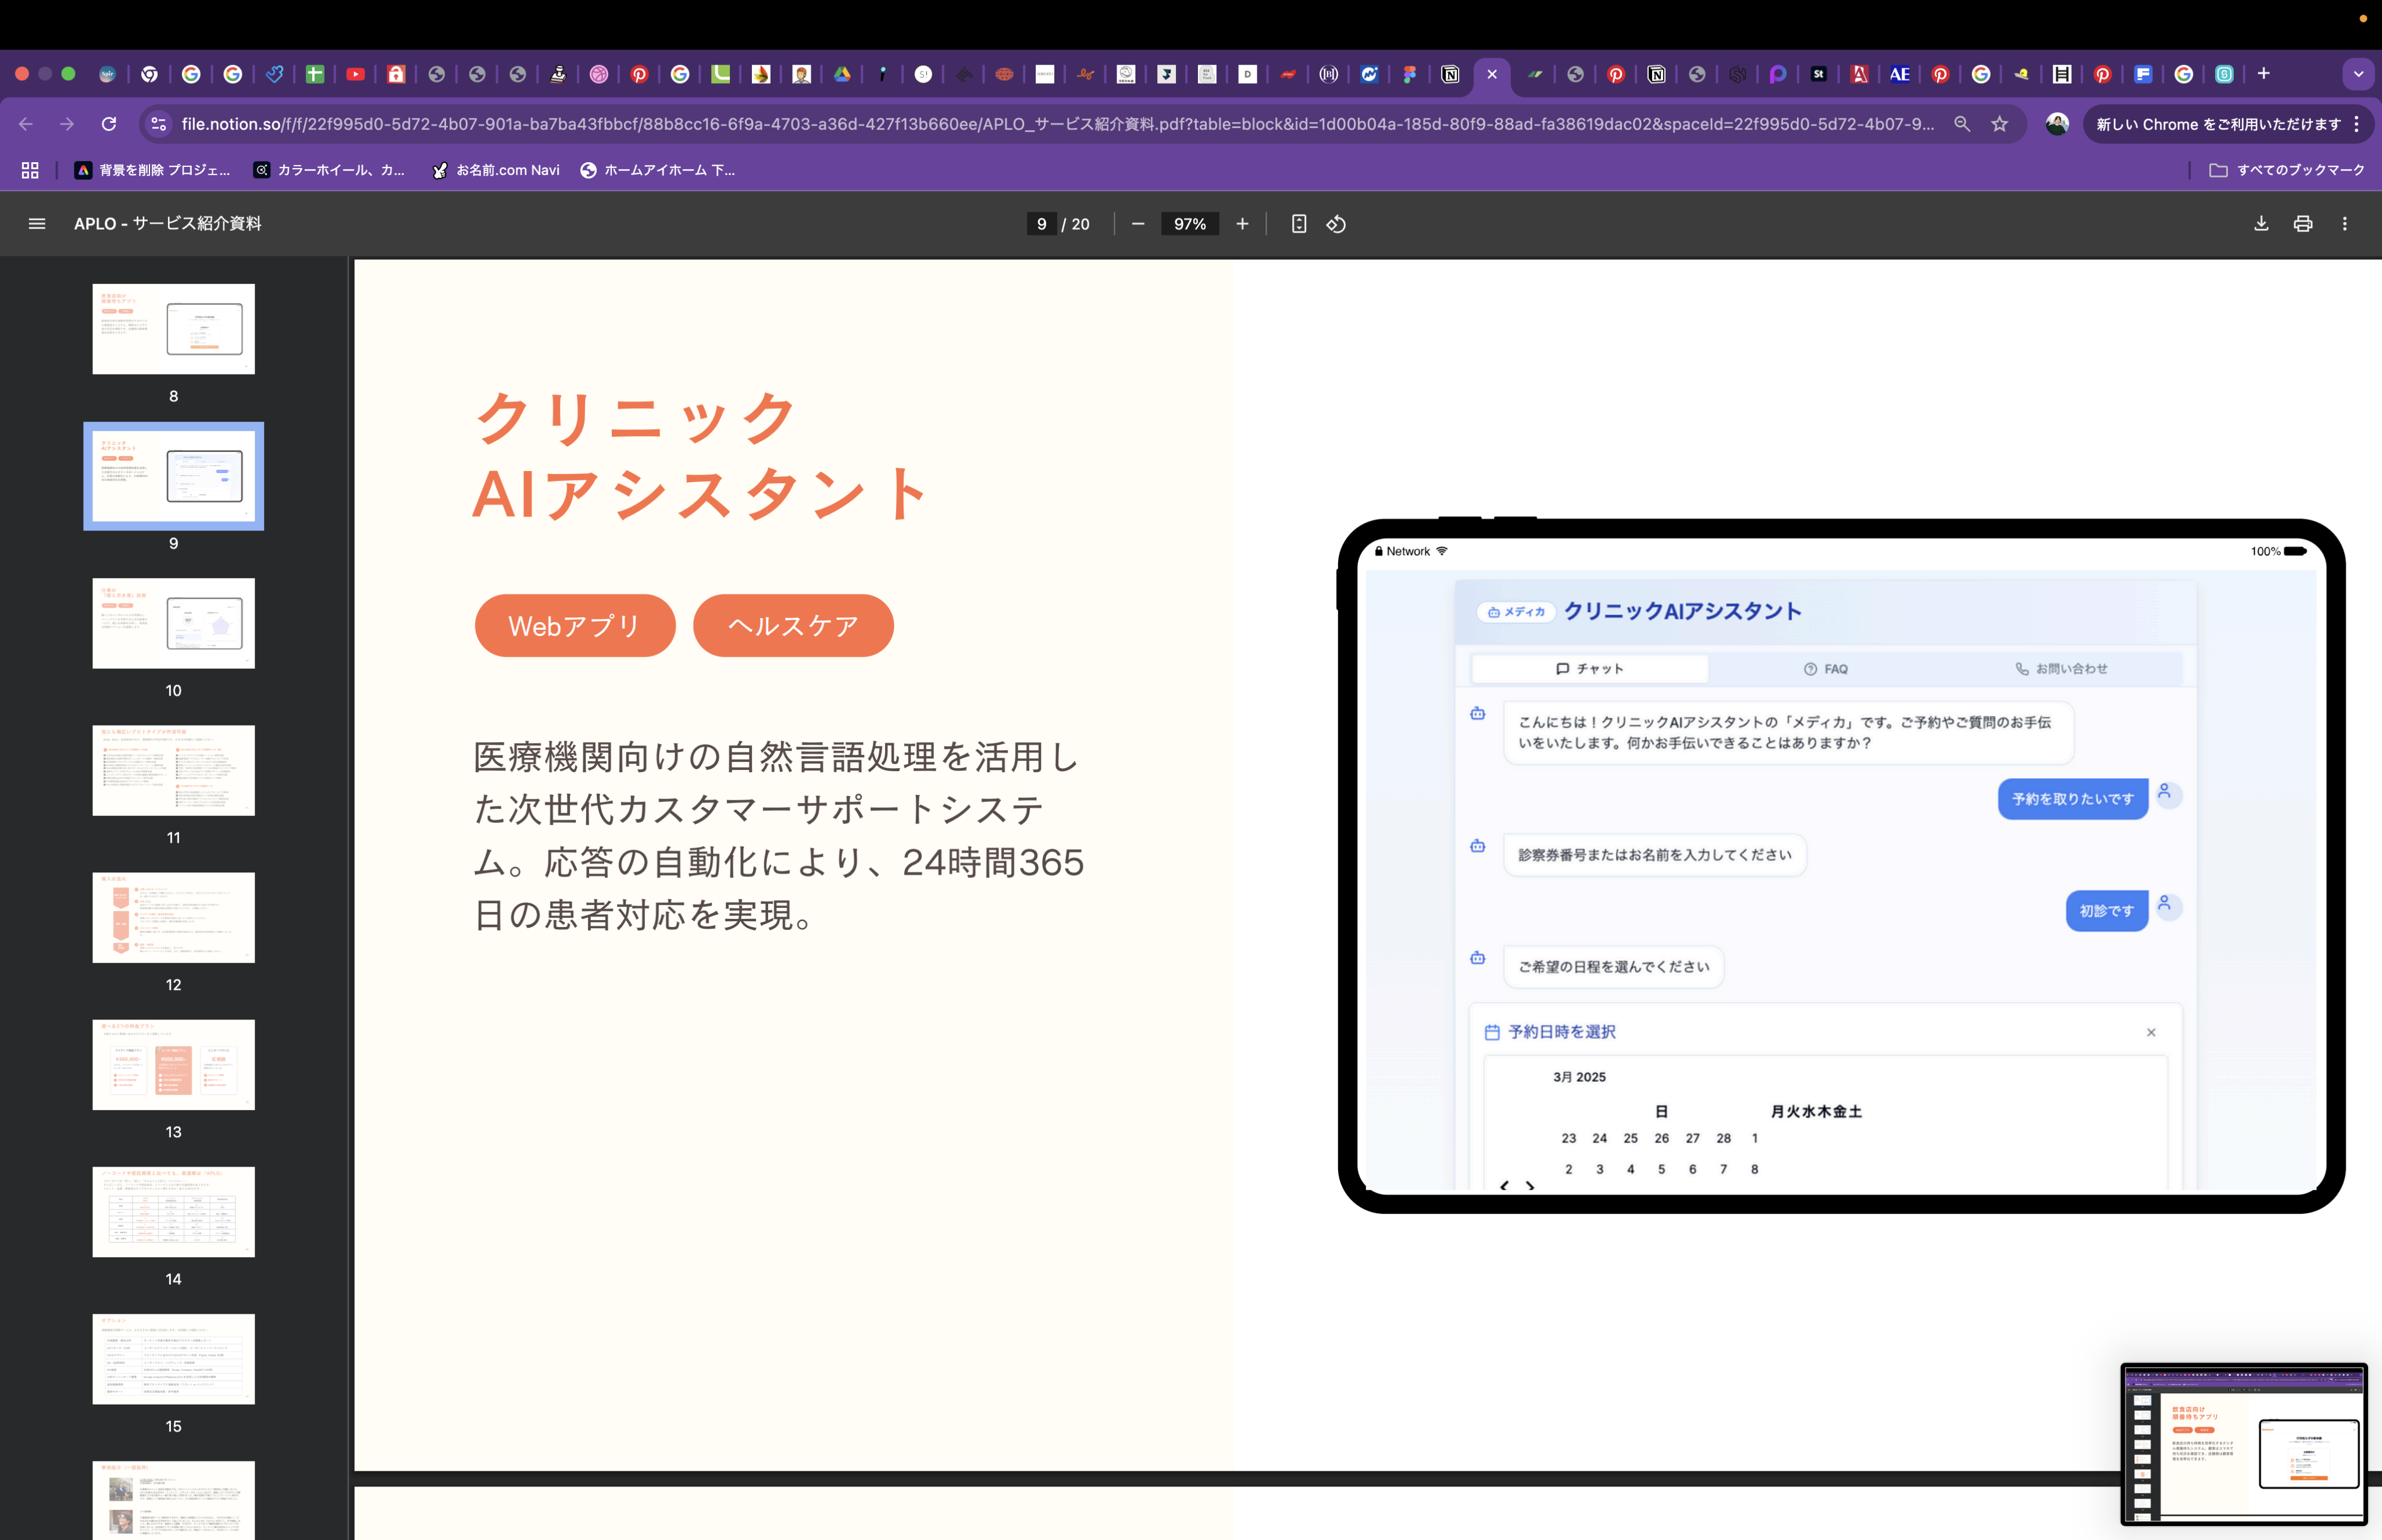
Task: Open the 背景を削除 プロジェ... bookmark
Action: tap(153, 170)
